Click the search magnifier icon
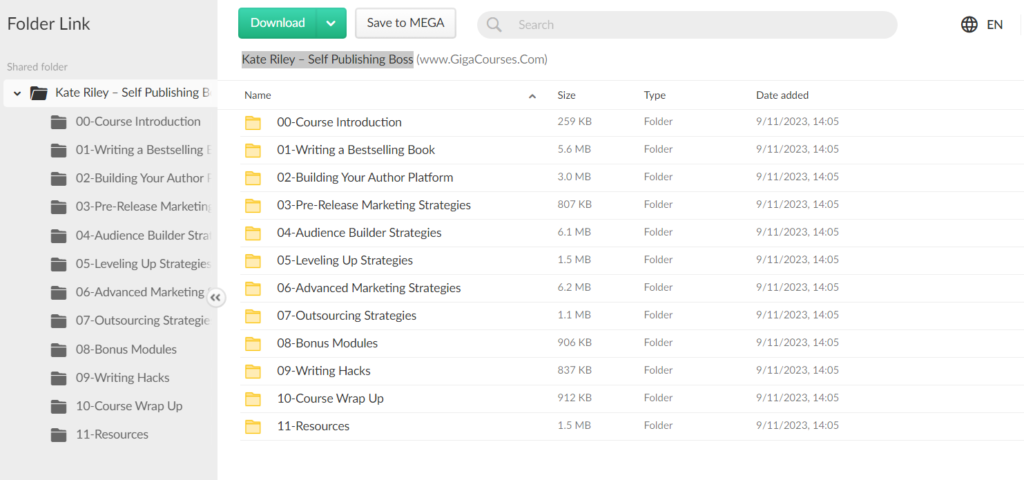The height and width of the screenshot is (480, 1024). [494, 25]
